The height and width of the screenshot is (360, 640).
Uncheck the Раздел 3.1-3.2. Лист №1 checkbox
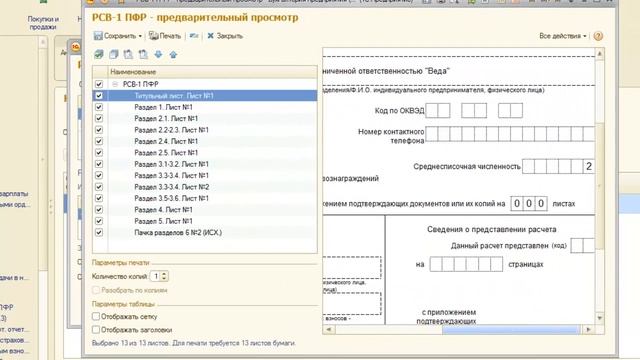tap(99, 164)
